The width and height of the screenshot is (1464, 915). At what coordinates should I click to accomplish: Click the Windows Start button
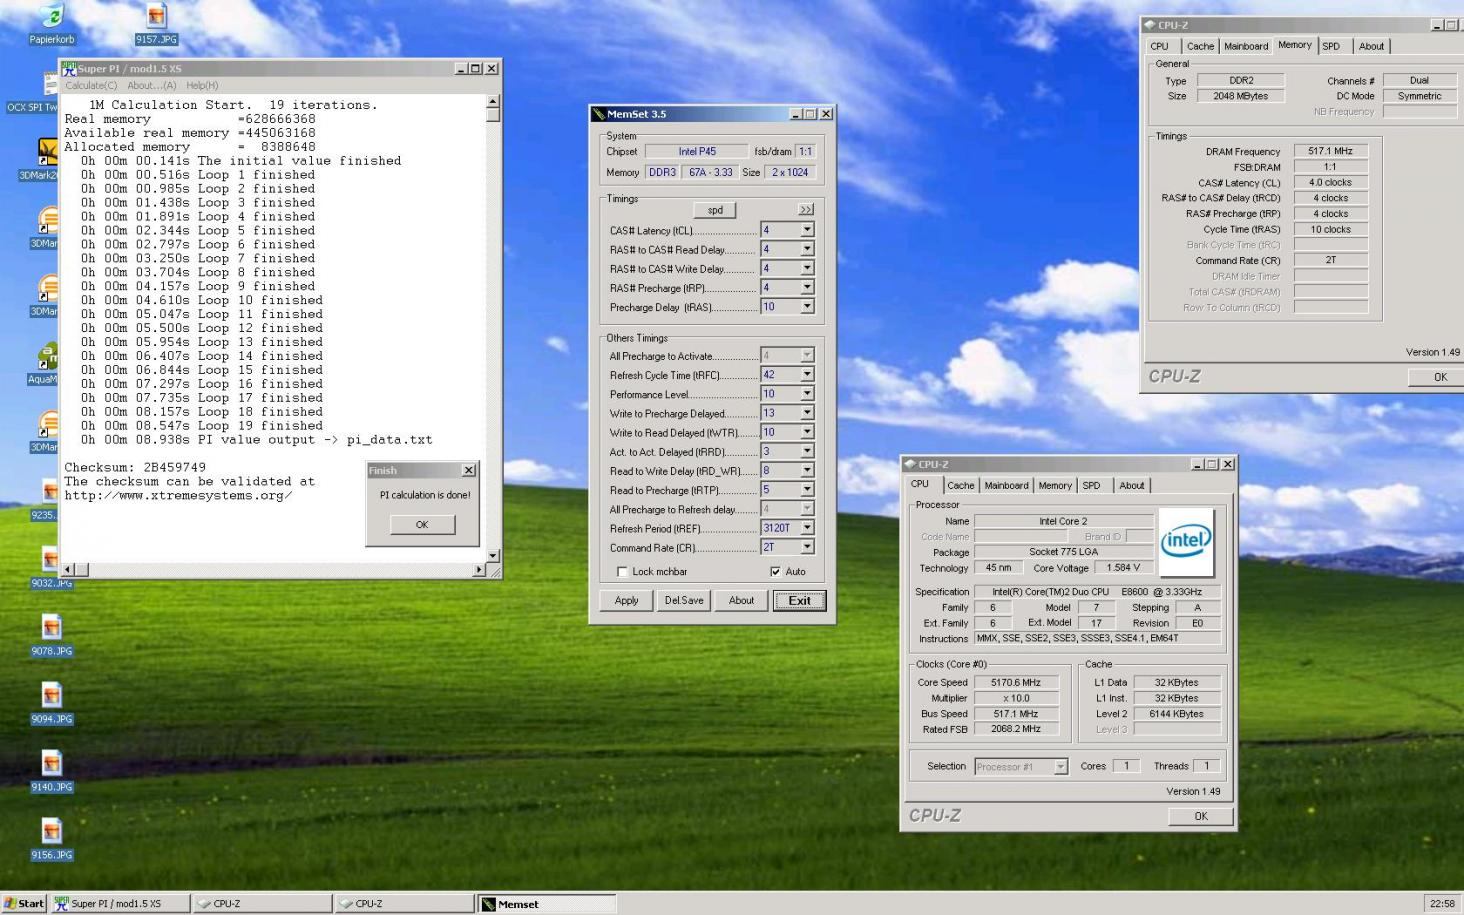click(24, 903)
